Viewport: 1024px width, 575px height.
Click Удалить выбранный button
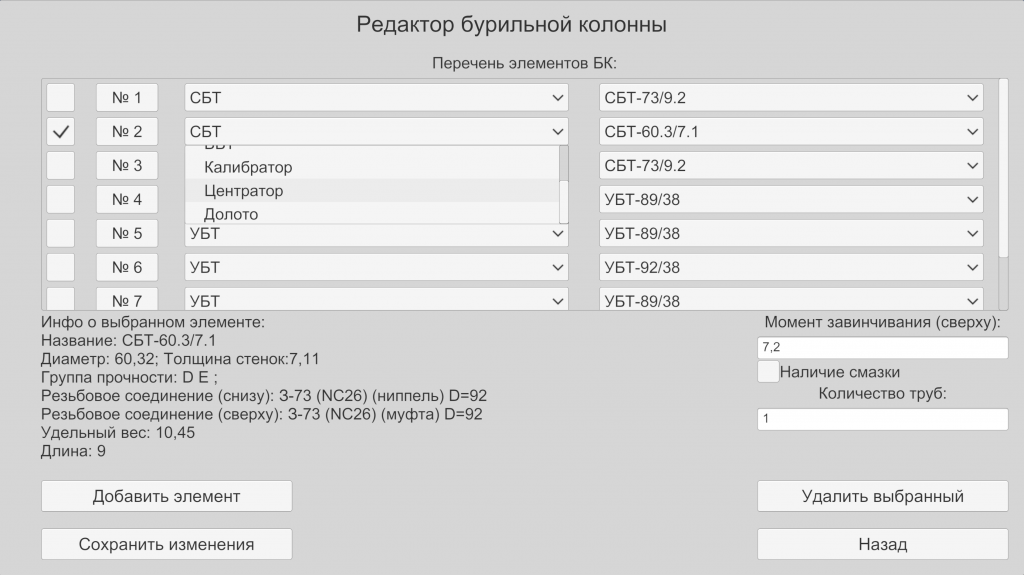pyautogui.click(x=882, y=496)
